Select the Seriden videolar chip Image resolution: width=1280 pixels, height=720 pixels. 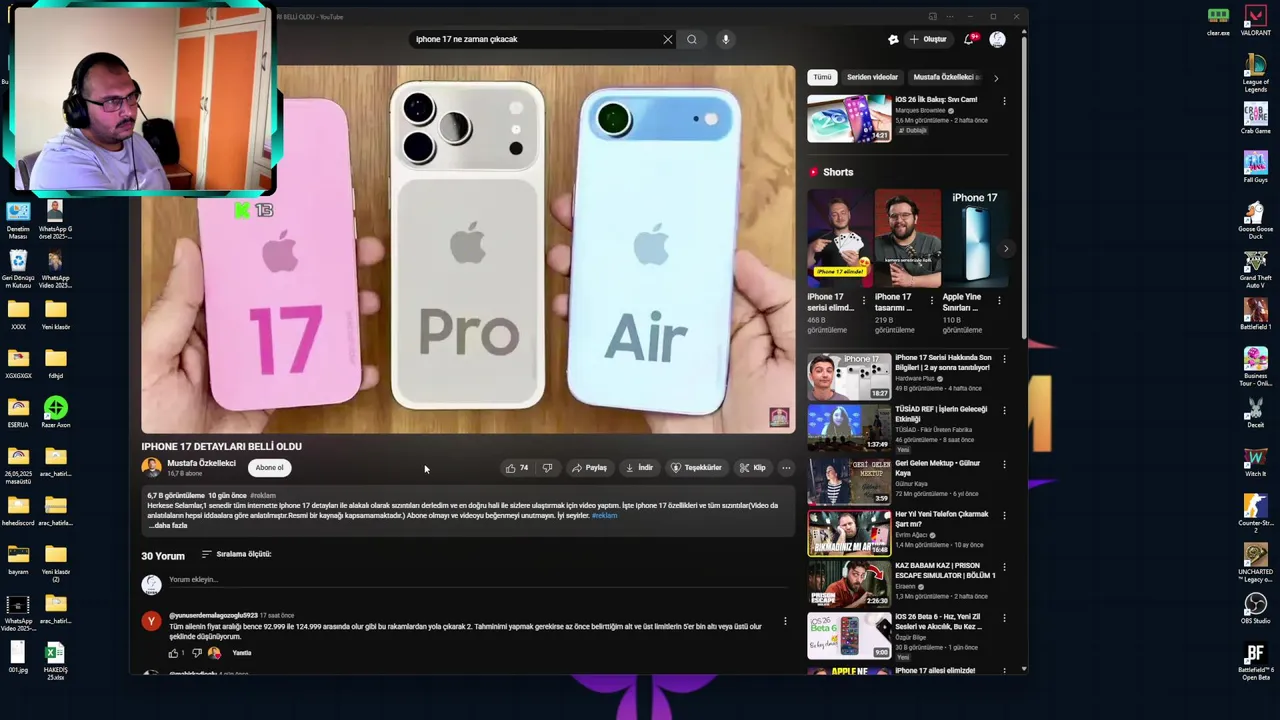[872, 77]
